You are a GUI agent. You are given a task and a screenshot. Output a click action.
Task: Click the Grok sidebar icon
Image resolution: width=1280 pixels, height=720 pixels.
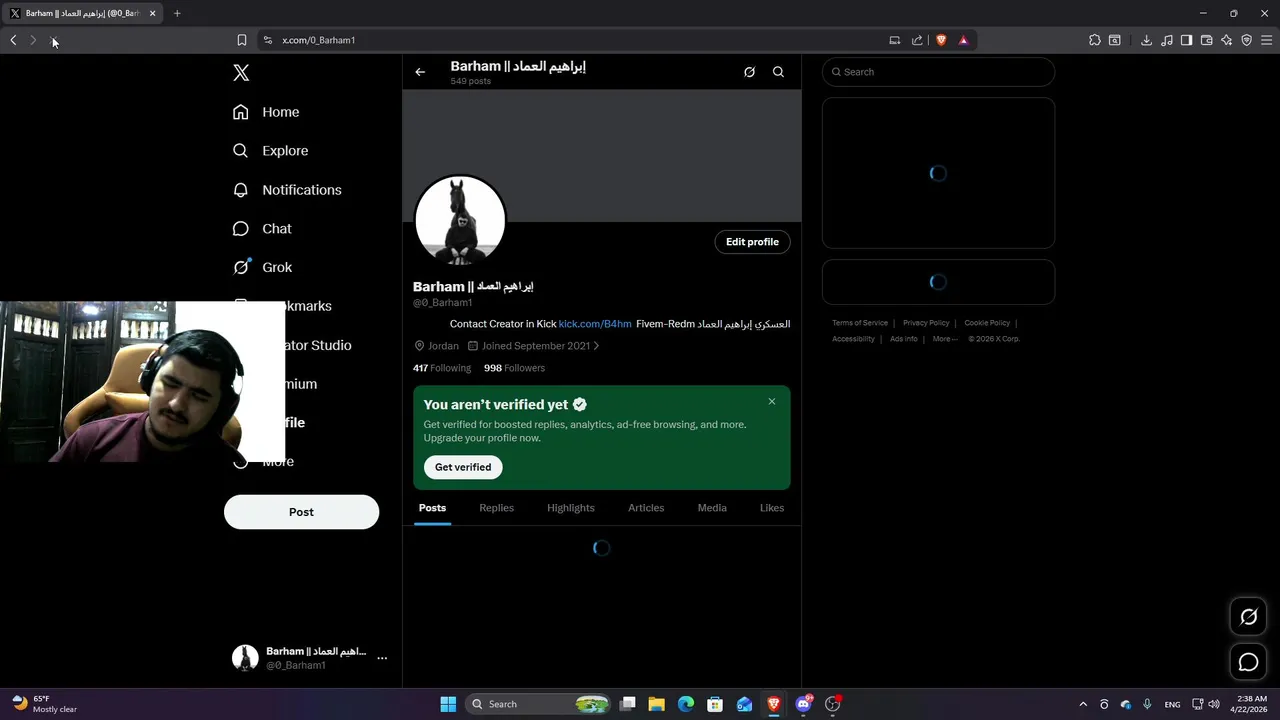(240, 267)
